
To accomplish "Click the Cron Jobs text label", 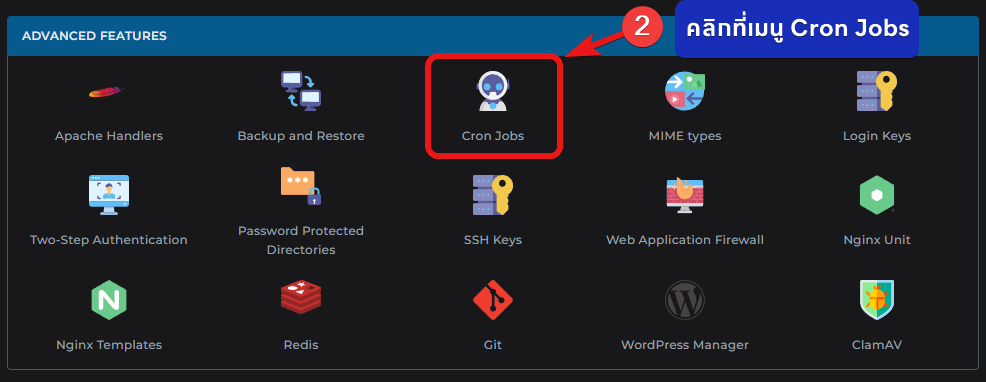I will click(493, 136).
